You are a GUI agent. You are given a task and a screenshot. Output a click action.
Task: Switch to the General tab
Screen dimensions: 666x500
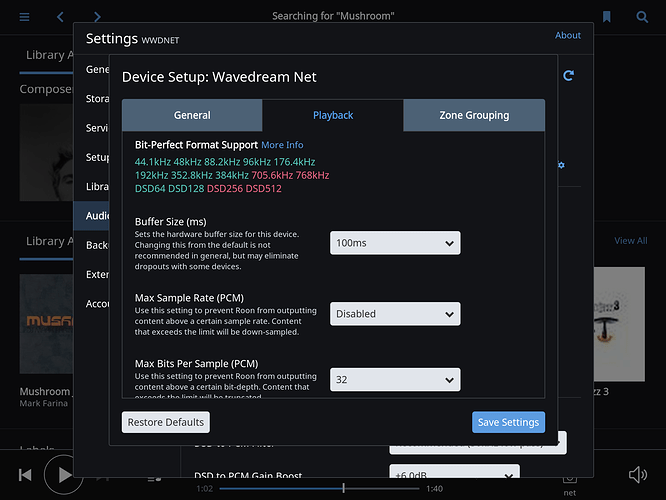point(192,115)
